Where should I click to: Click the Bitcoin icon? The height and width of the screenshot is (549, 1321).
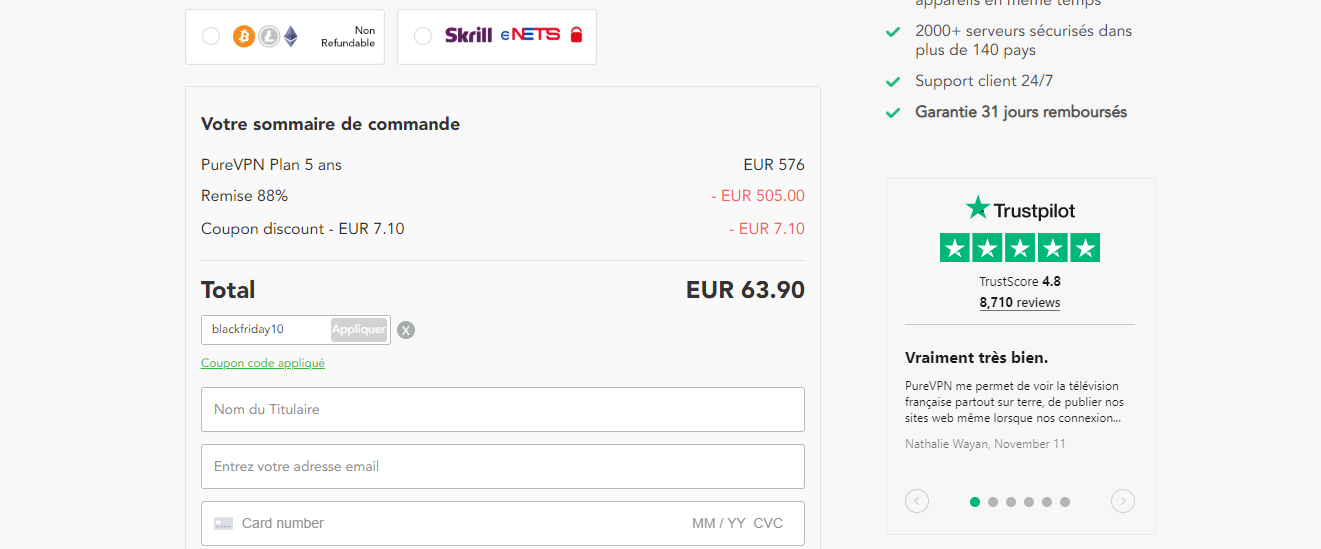(x=244, y=37)
